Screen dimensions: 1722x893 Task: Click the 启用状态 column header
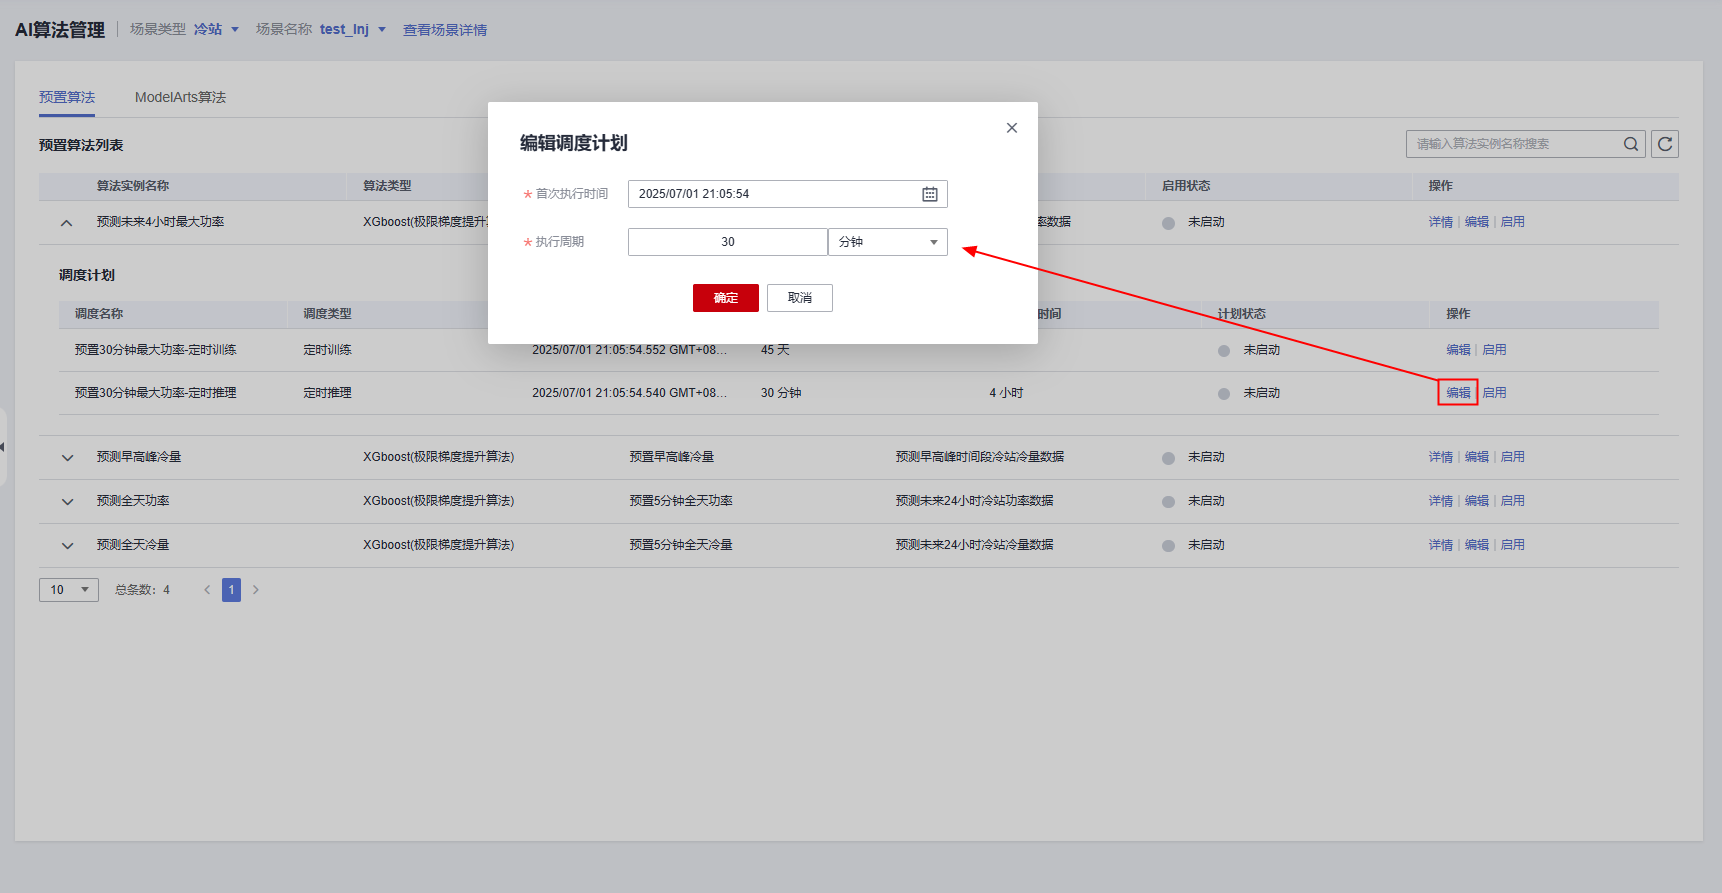point(1186,186)
